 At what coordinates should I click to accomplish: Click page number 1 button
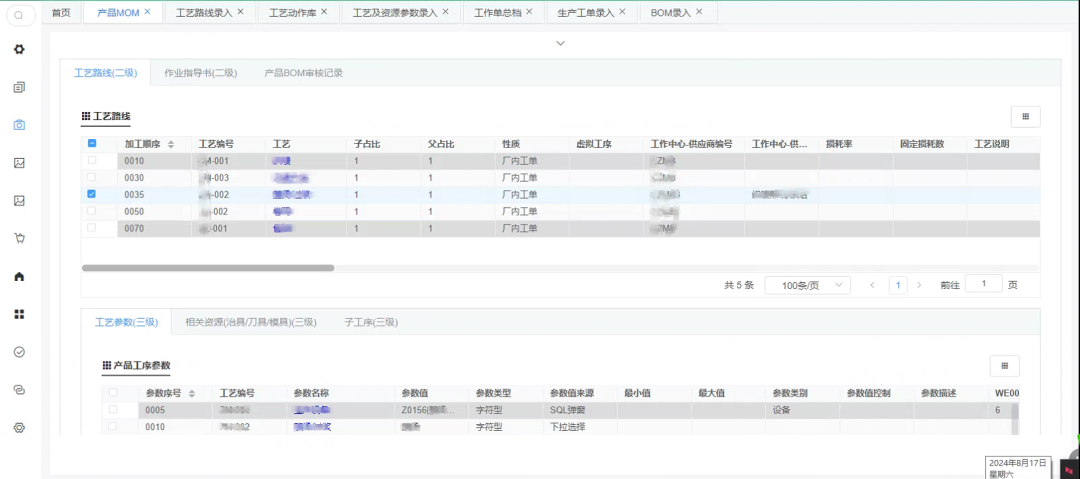[897, 285]
